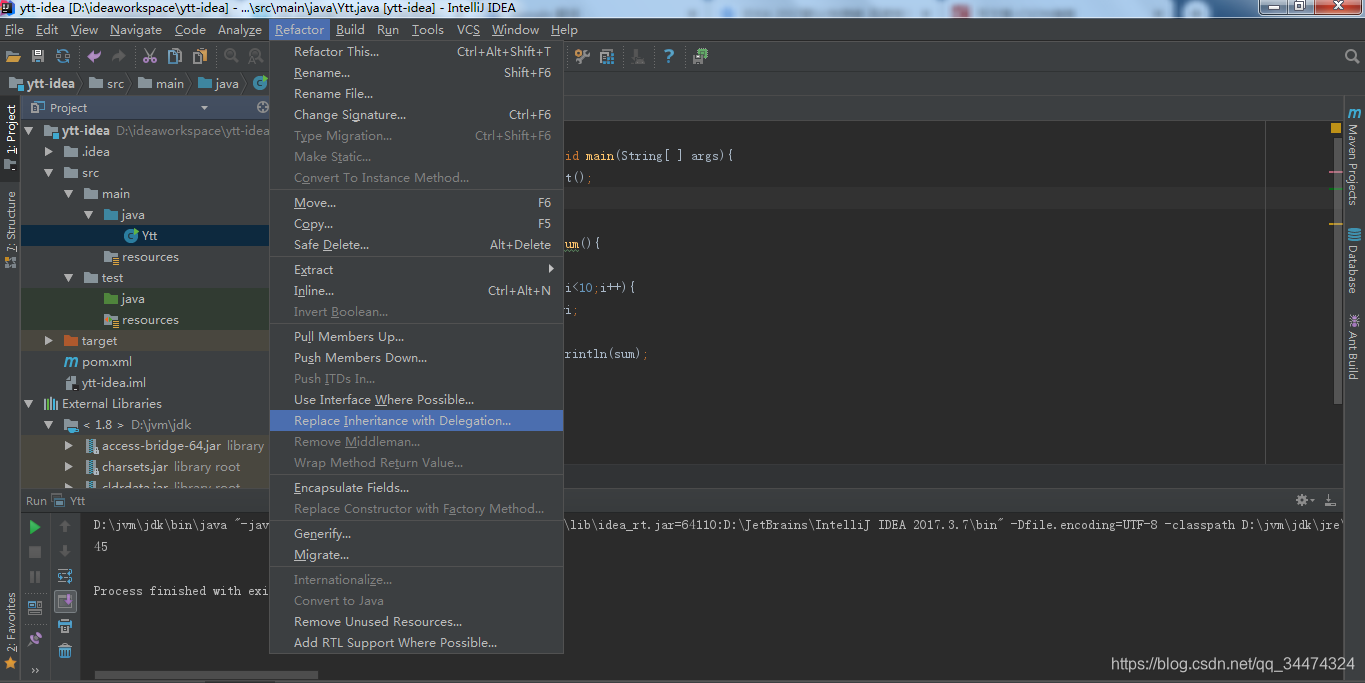Image resolution: width=1365 pixels, height=683 pixels.
Task: Click the Help question mark icon
Action: coord(669,57)
